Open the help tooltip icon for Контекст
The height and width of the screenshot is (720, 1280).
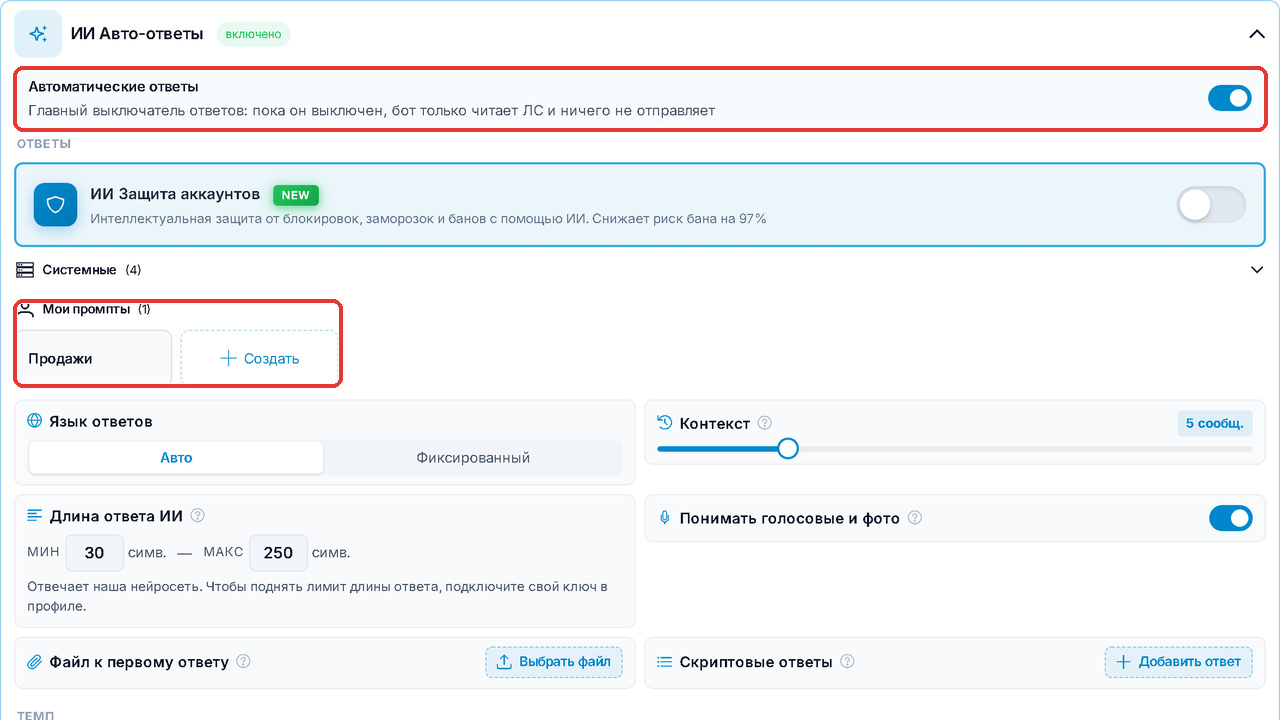coord(765,423)
